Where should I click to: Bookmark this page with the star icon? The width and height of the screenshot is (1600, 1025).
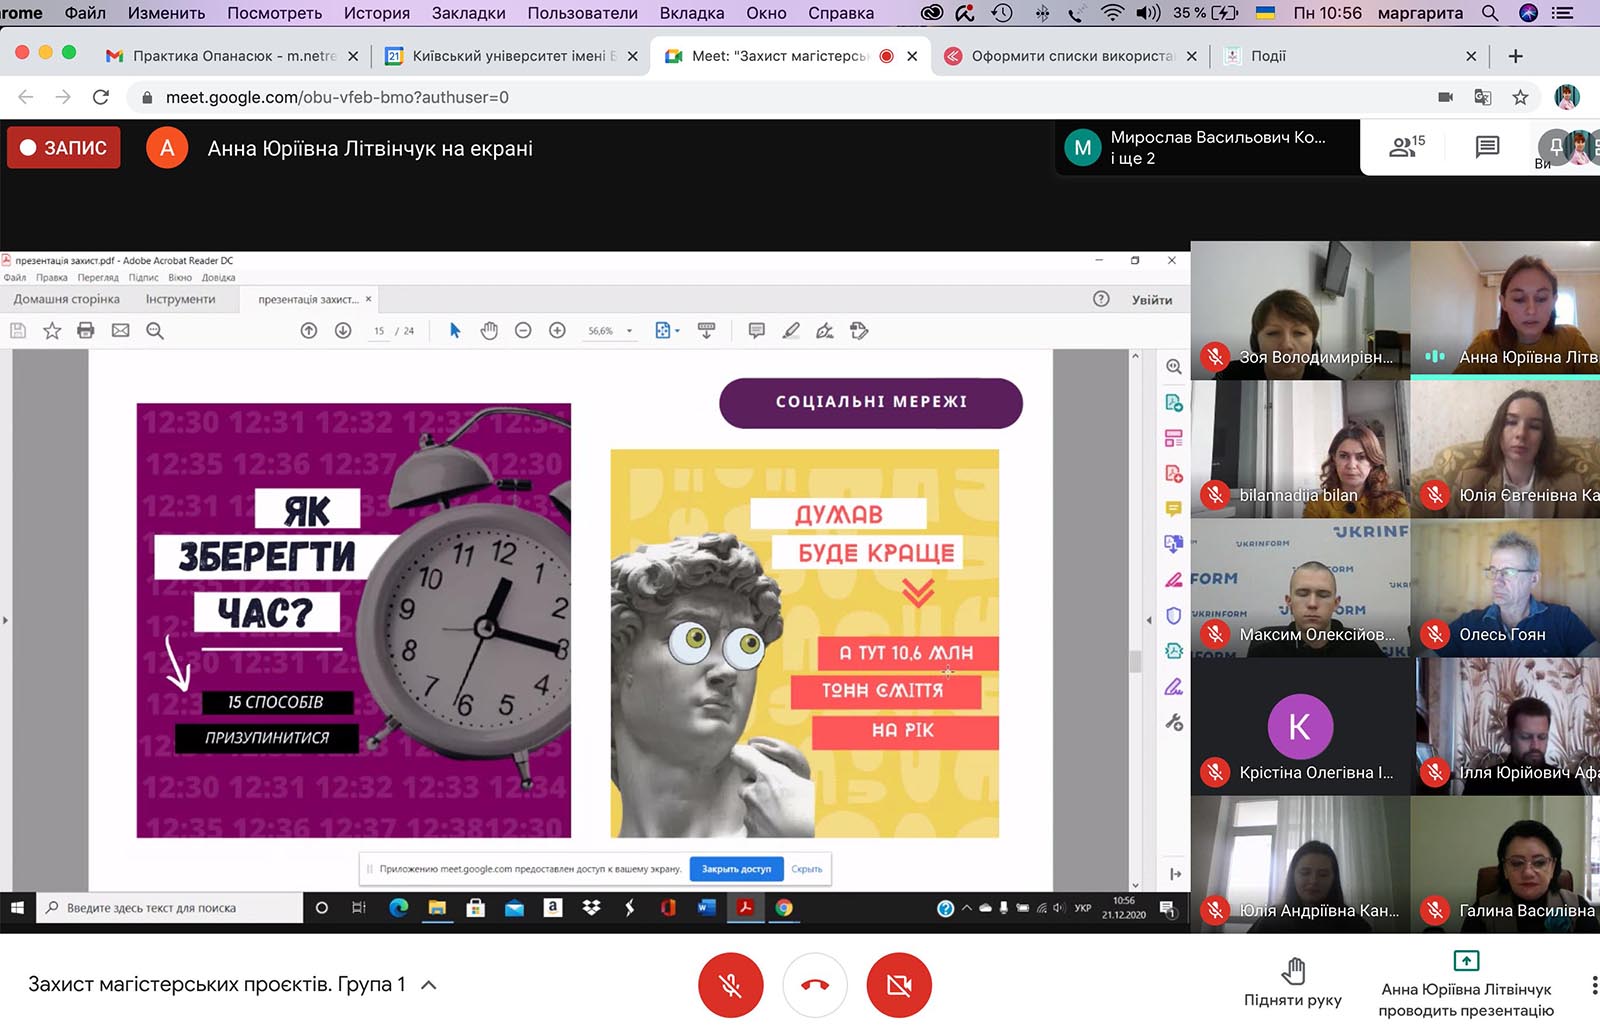pyautogui.click(x=1520, y=97)
